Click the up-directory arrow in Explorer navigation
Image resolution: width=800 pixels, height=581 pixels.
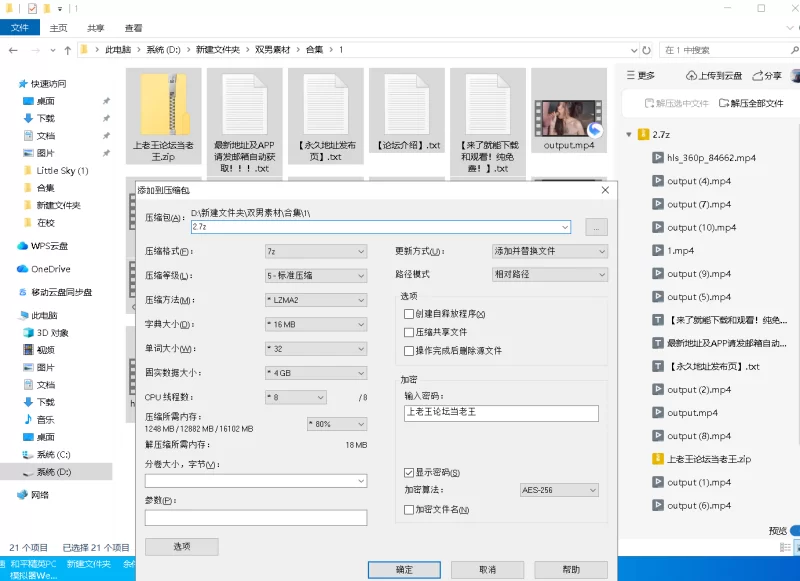click(67, 49)
